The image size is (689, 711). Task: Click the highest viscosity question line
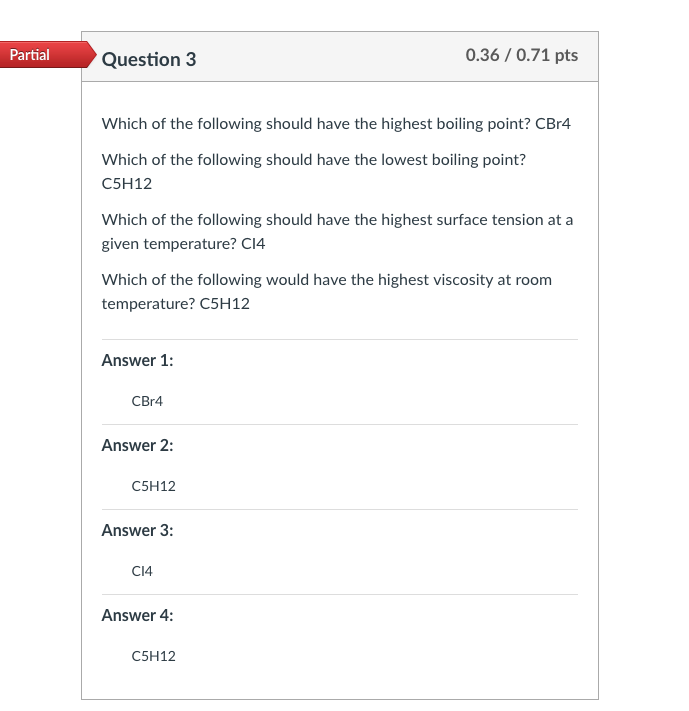pyautogui.click(x=327, y=291)
